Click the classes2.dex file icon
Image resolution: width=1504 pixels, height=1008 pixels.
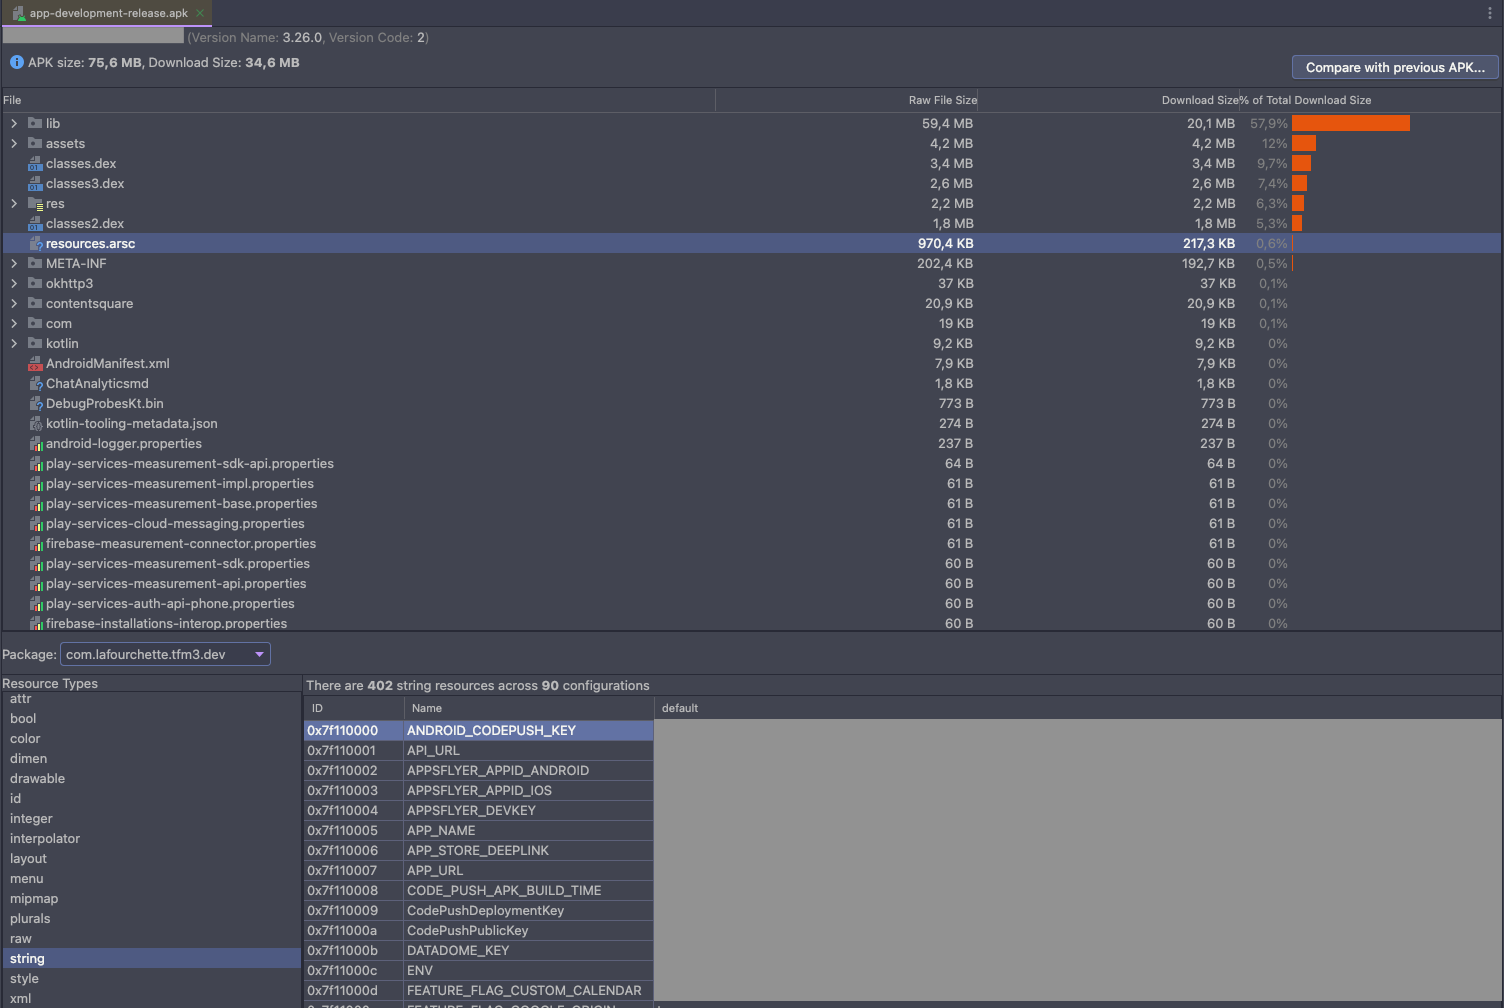pyautogui.click(x=35, y=224)
